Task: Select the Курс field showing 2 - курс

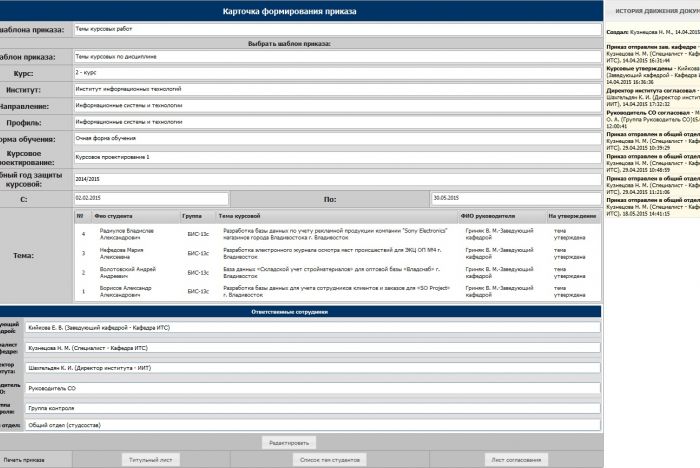Action: pyautogui.click(x=336, y=73)
